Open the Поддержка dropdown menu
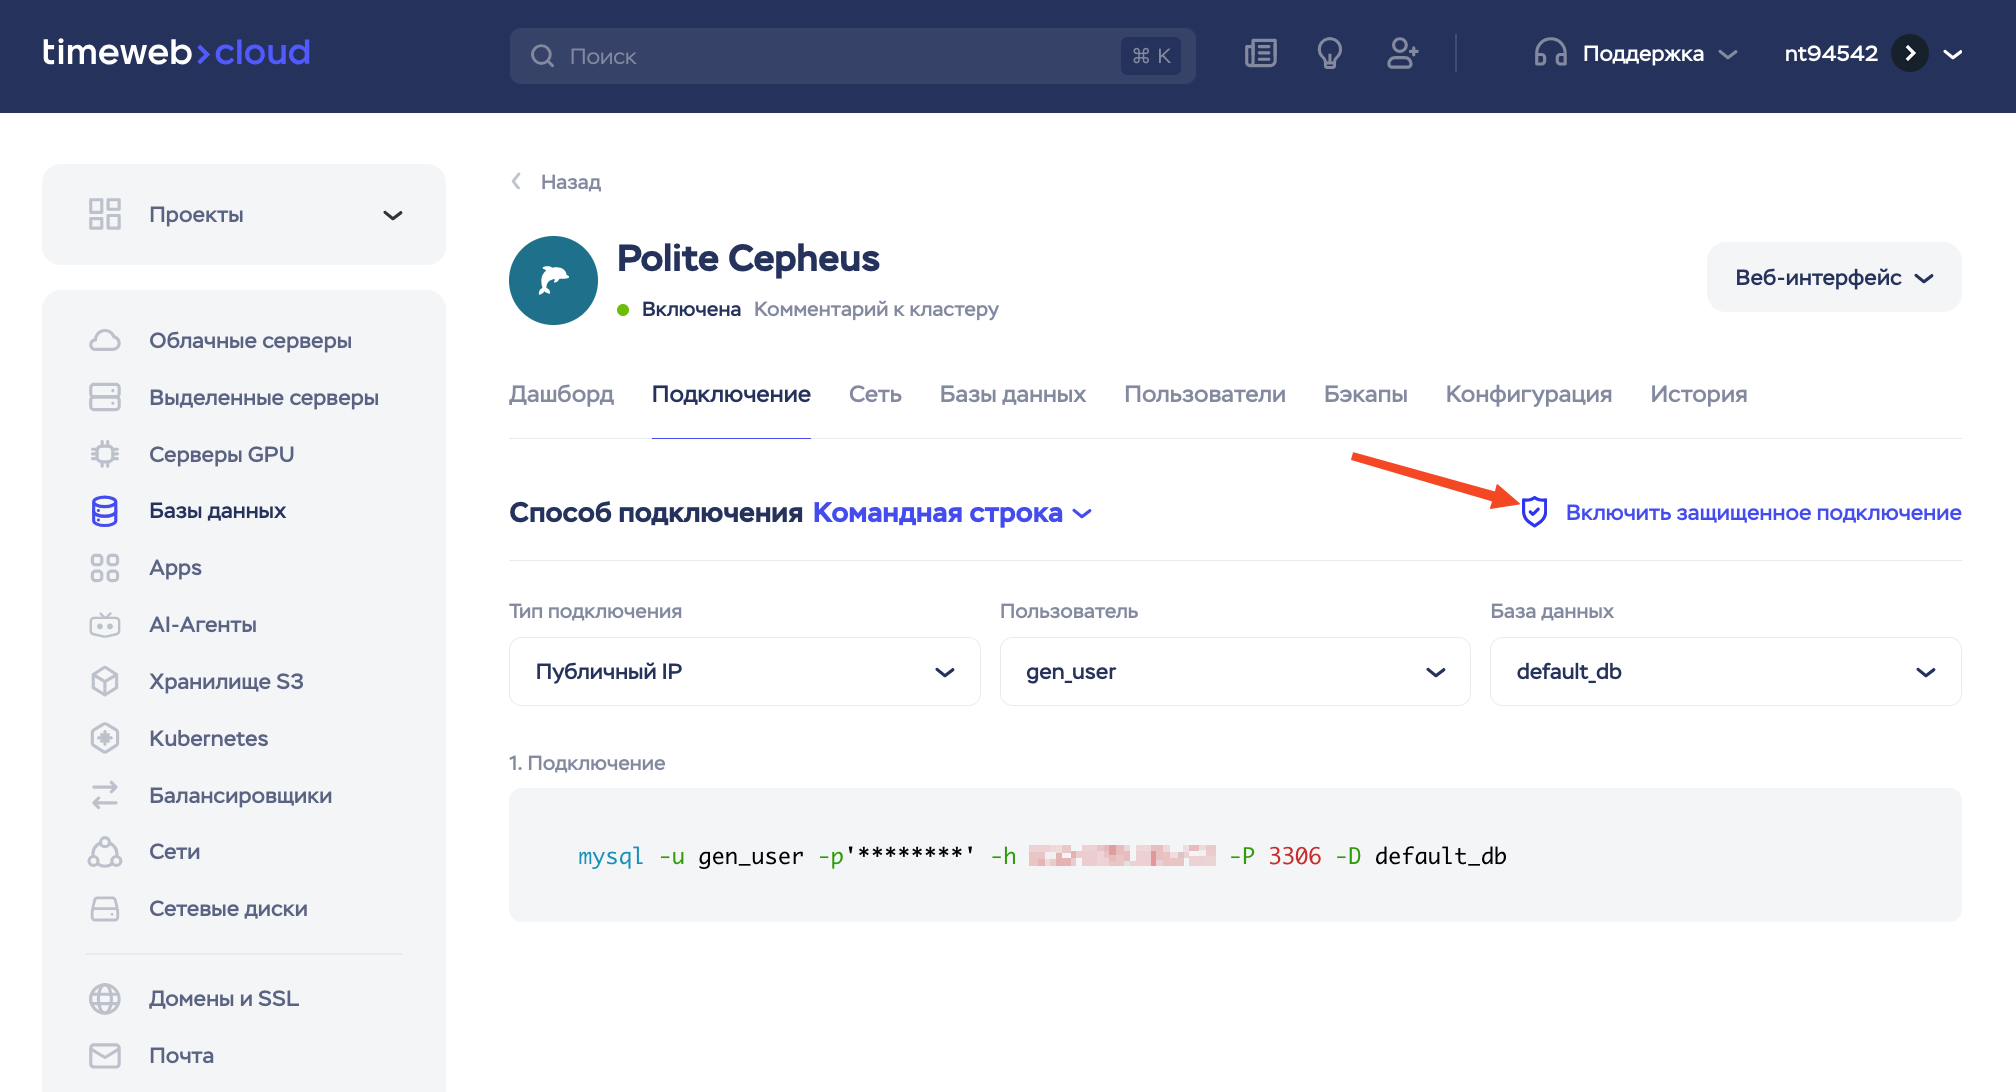The height and width of the screenshot is (1092, 2016). pyautogui.click(x=1636, y=53)
